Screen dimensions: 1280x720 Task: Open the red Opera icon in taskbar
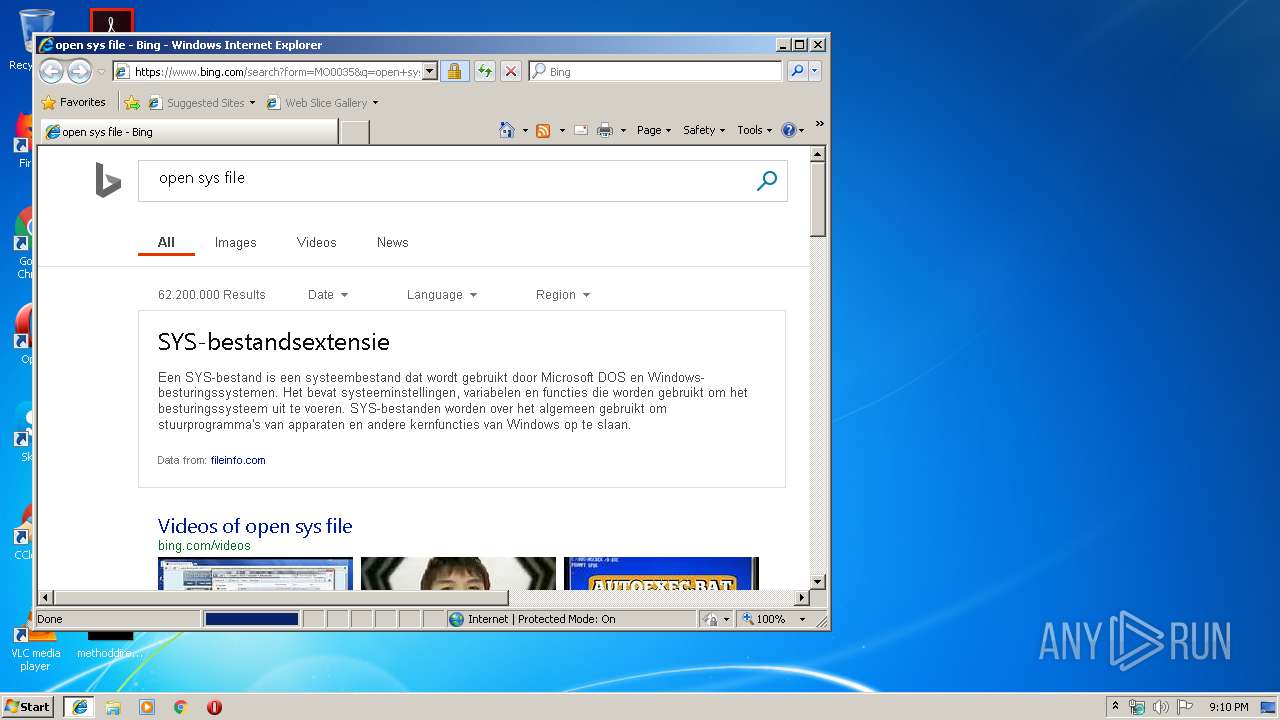click(x=214, y=707)
